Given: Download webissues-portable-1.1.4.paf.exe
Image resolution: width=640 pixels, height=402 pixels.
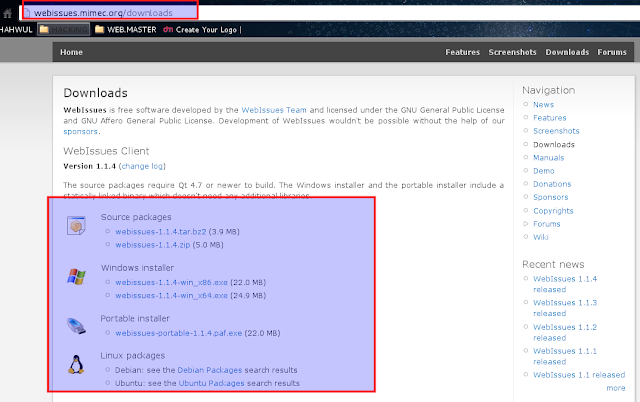Looking at the screenshot, I should [x=178, y=333].
